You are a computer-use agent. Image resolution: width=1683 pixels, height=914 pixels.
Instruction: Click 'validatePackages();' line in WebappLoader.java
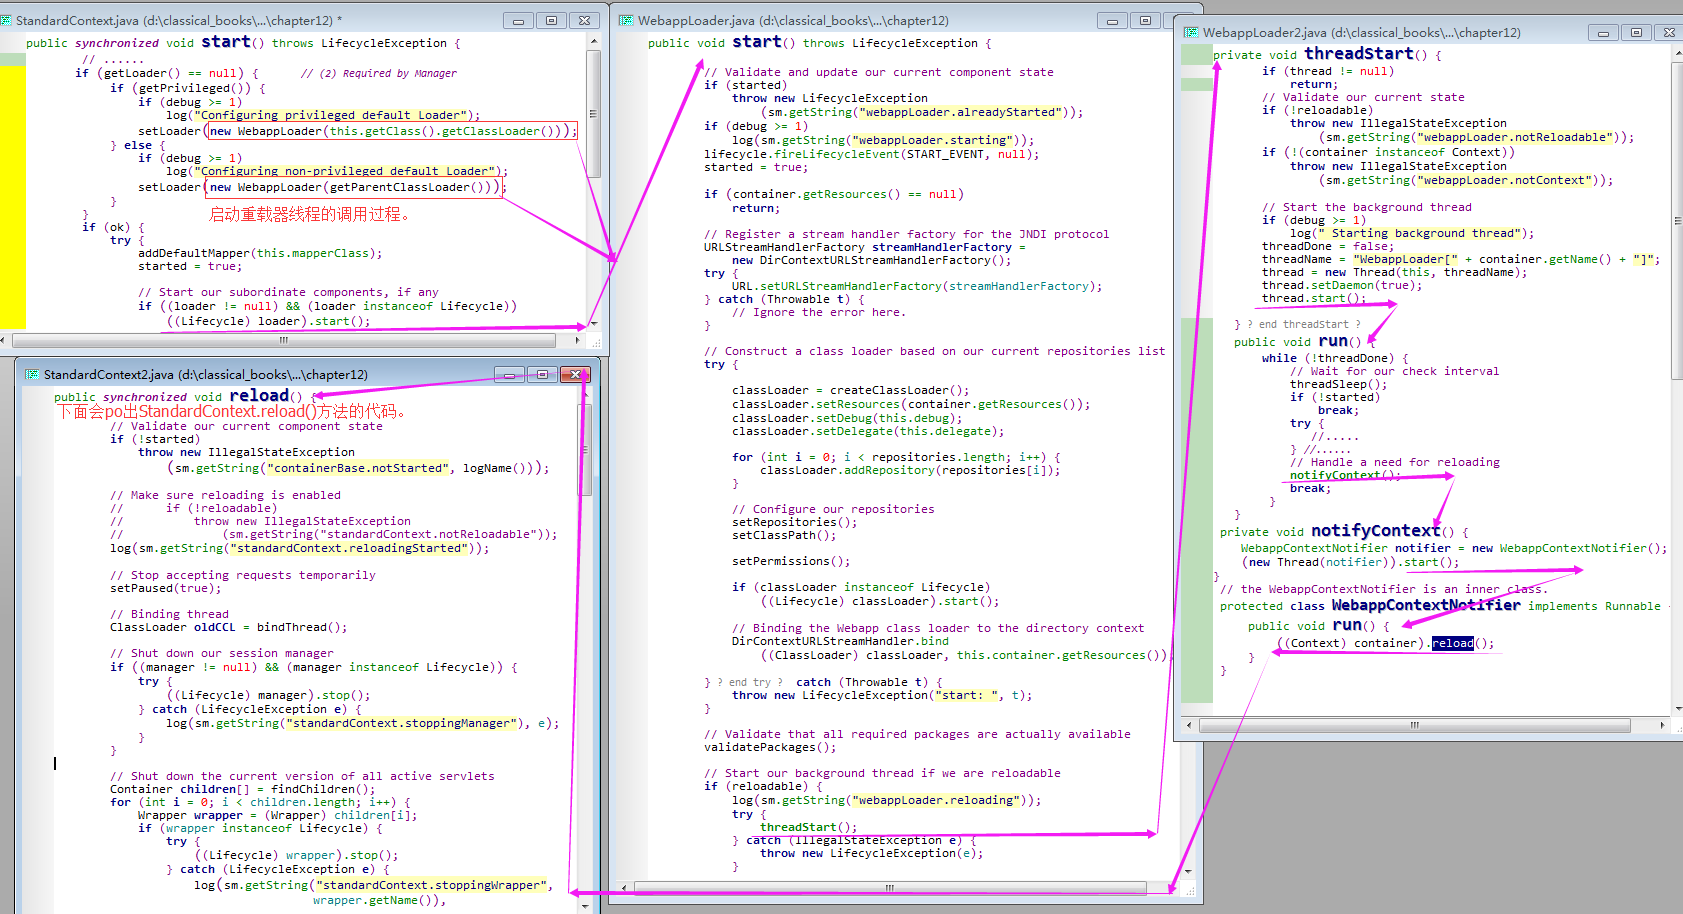(770, 747)
